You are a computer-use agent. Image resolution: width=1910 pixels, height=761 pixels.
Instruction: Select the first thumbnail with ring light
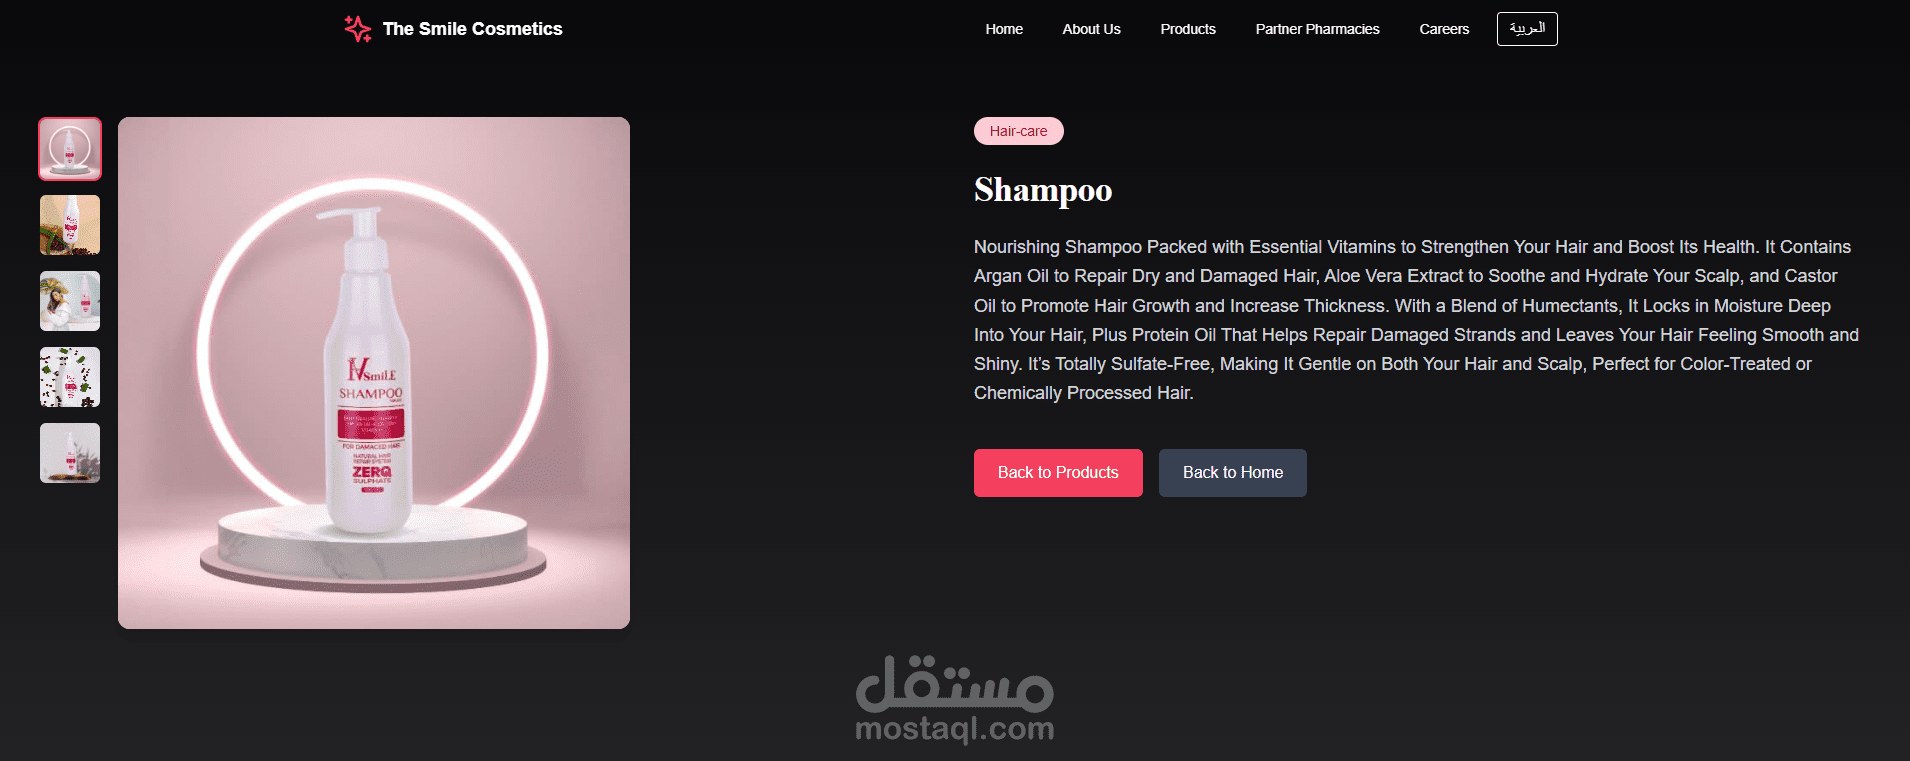[70, 149]
